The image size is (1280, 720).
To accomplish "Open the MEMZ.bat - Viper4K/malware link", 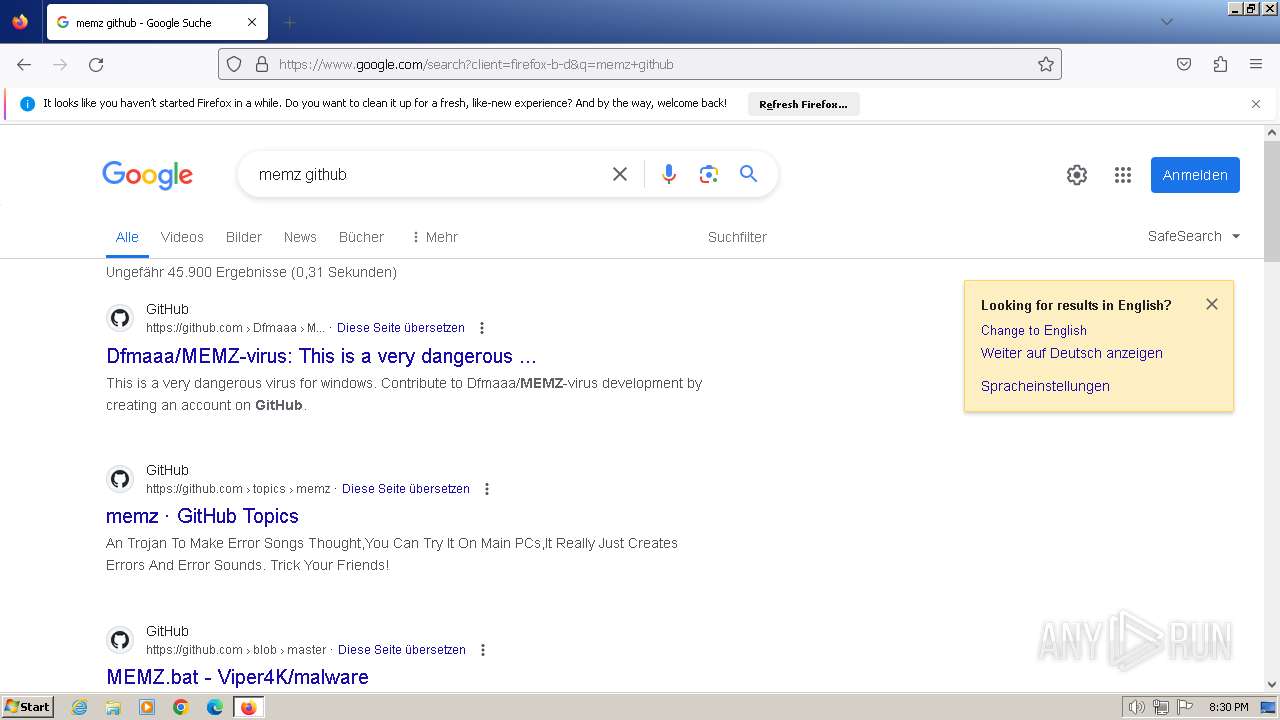I will [x=237, y=677].
